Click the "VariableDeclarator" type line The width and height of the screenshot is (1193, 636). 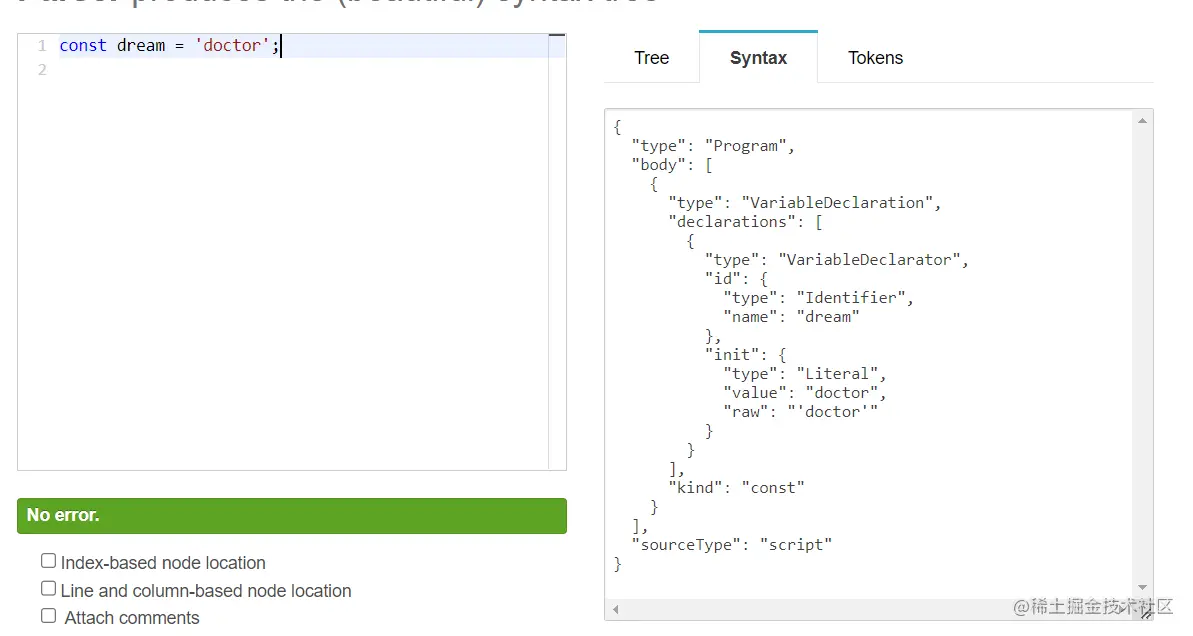point(836,260)
